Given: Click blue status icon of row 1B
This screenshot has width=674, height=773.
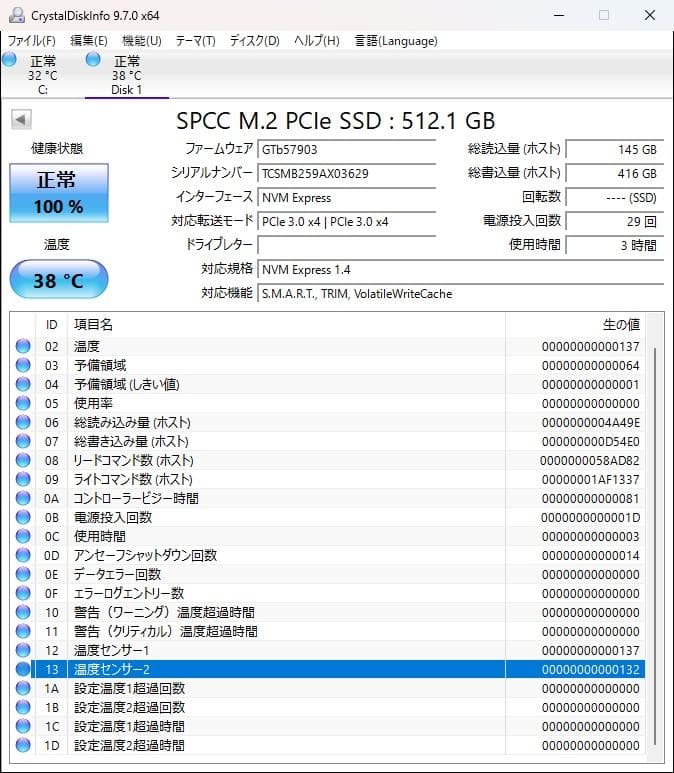Looking at the screenshot, I should [23, 707].
